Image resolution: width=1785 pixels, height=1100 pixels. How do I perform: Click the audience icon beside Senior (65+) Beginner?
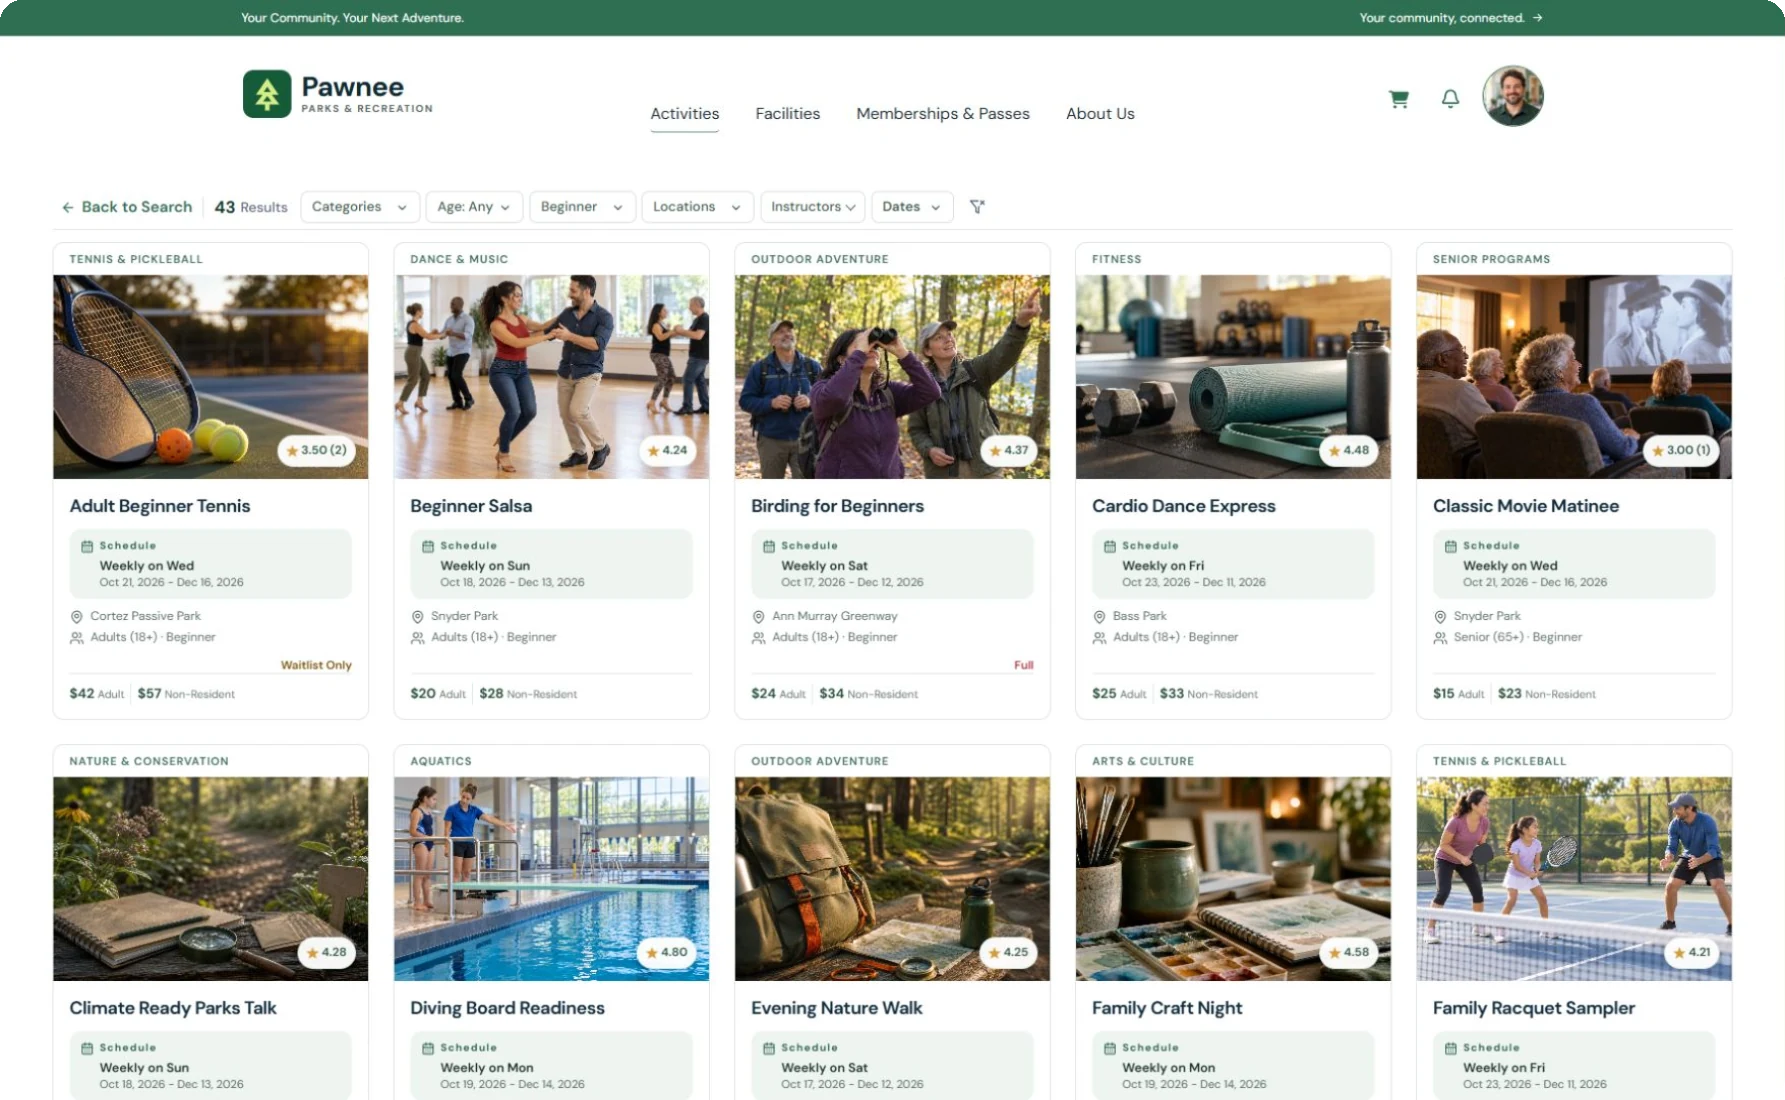tap(1440, 637)
